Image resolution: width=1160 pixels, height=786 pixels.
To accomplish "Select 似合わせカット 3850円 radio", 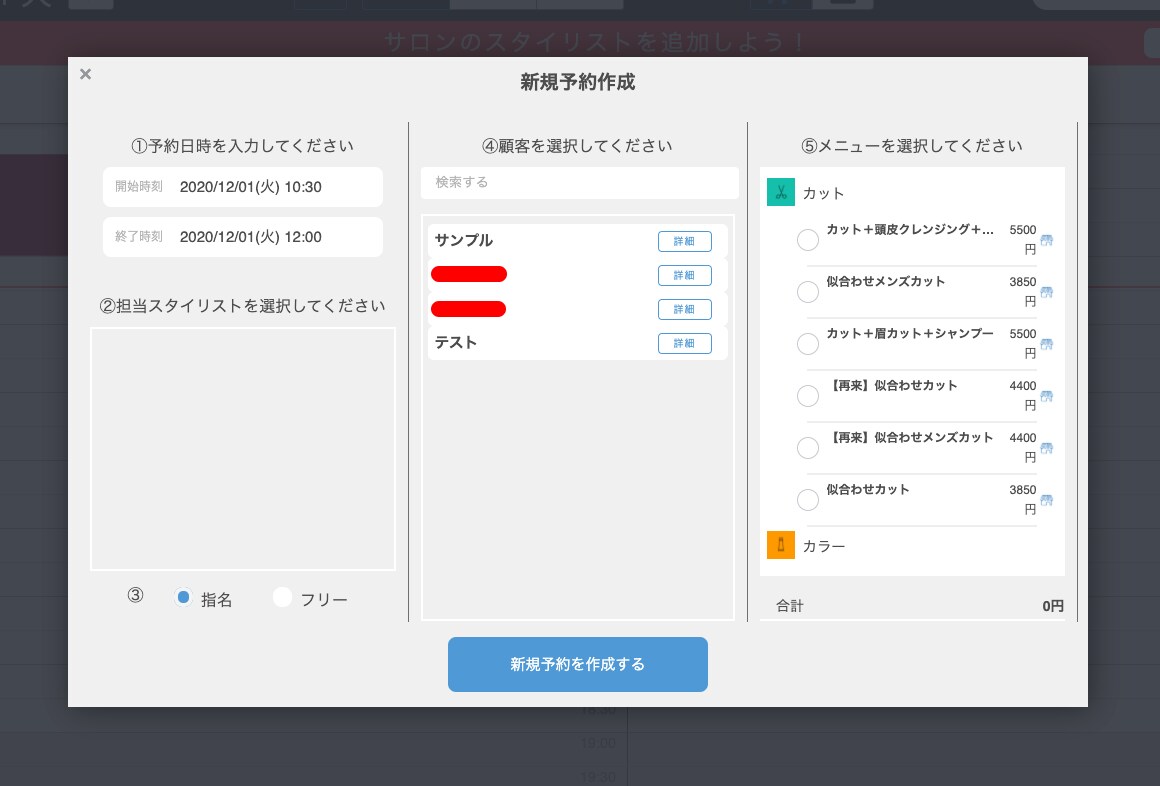I will click(x=808, y=500).
